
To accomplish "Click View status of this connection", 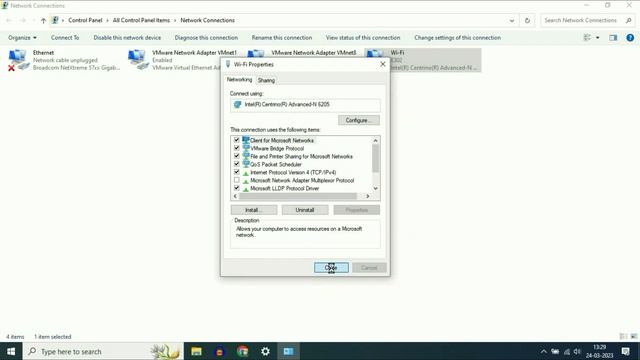I will tap(363, 38).
